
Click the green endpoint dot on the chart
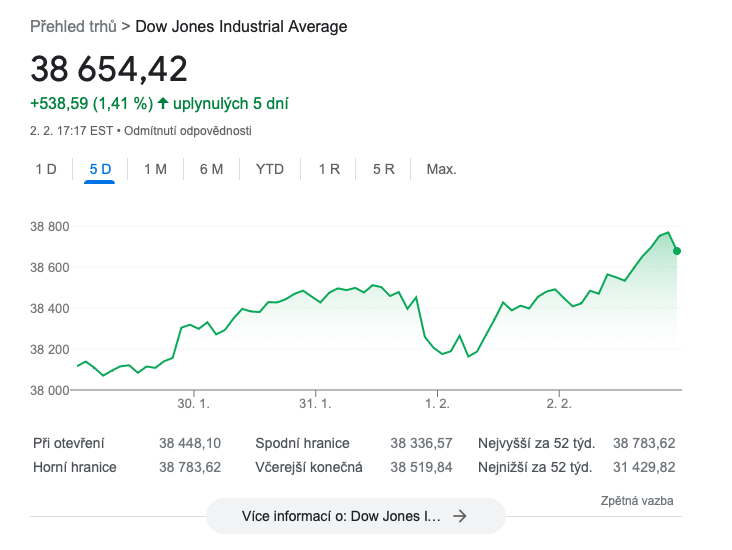(x=677, y=251)
